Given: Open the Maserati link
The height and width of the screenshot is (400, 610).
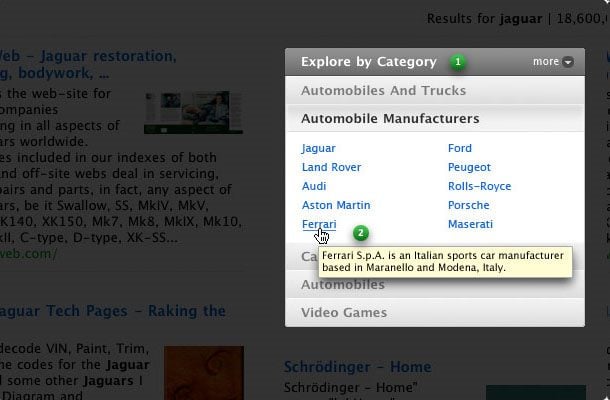Looking at the screenshot, I should coord(470,224).
